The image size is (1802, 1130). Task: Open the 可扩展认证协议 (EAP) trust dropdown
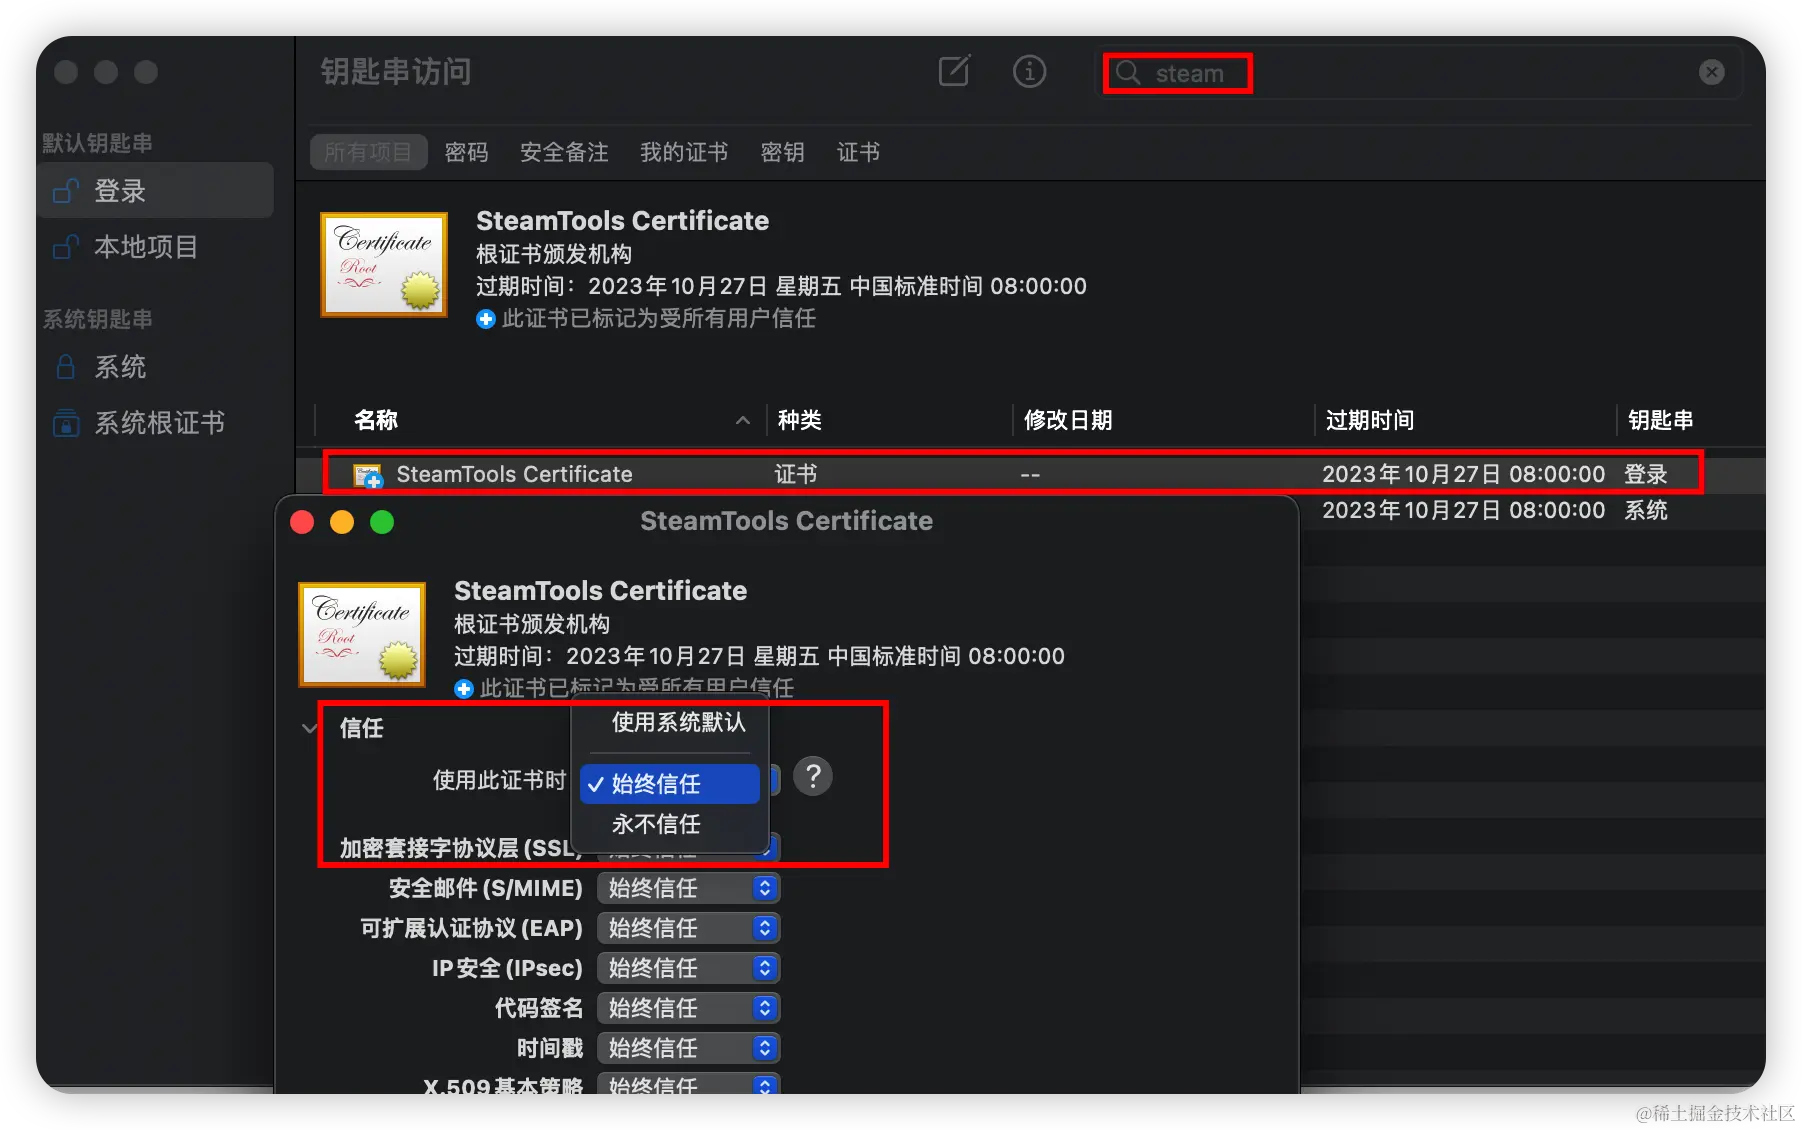click(688, 928)
